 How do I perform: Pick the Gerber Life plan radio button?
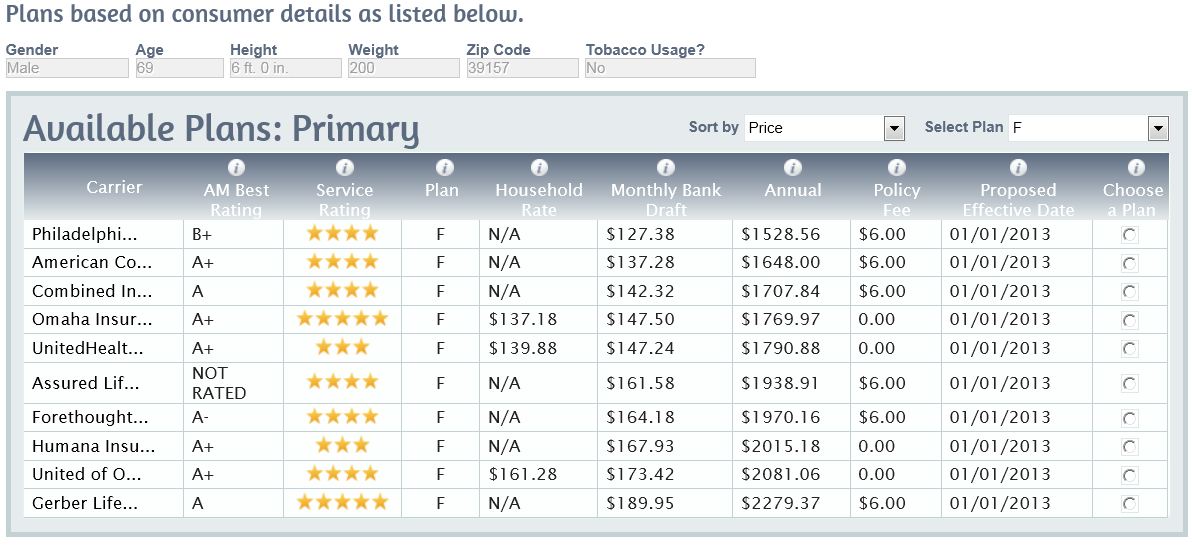point(1130,504)
